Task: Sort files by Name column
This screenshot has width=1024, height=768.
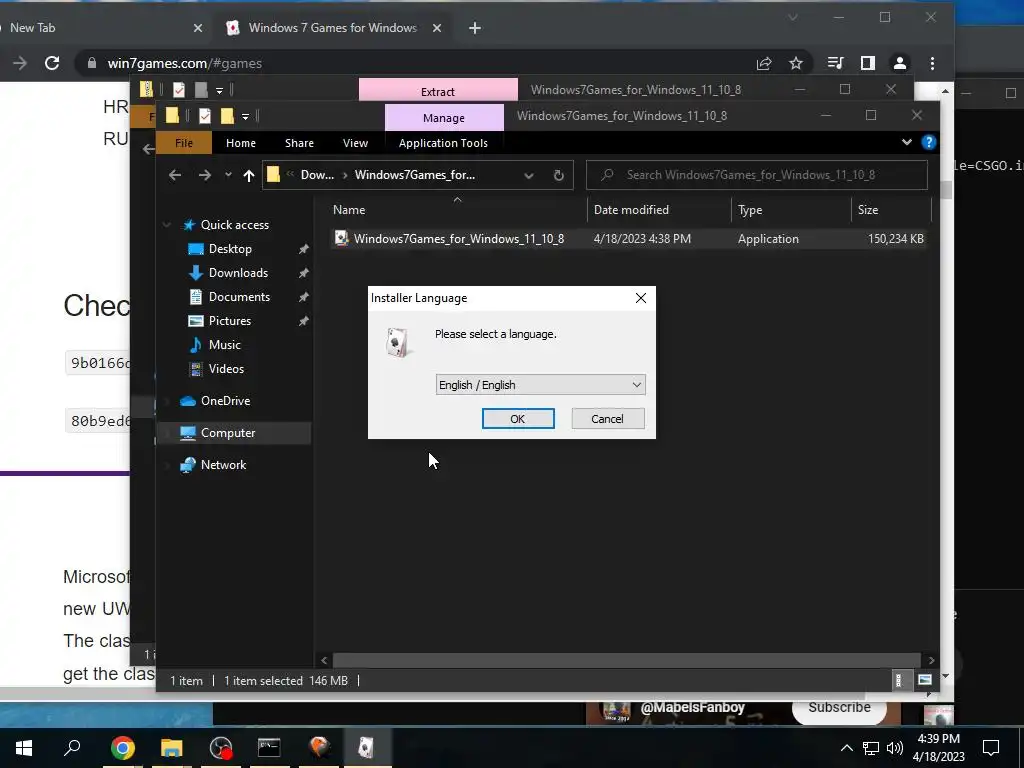Action: (349, 210)
